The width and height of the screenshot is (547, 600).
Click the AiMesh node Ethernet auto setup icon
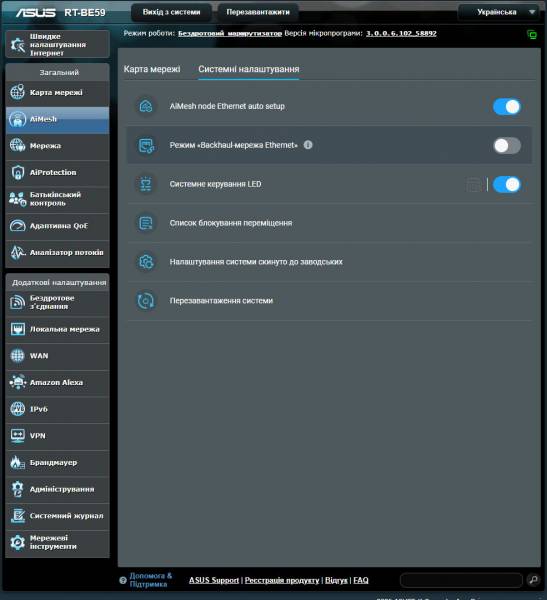(146, 106)
